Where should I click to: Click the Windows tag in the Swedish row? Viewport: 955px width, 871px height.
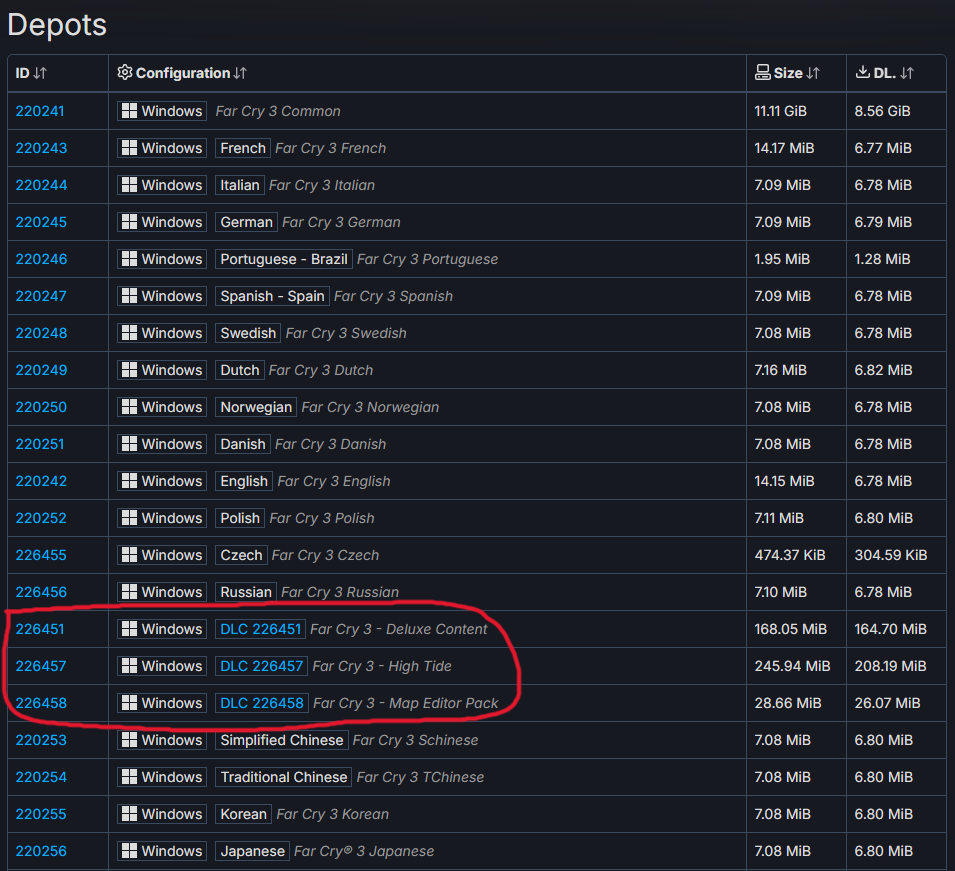(x=162, y=333)
